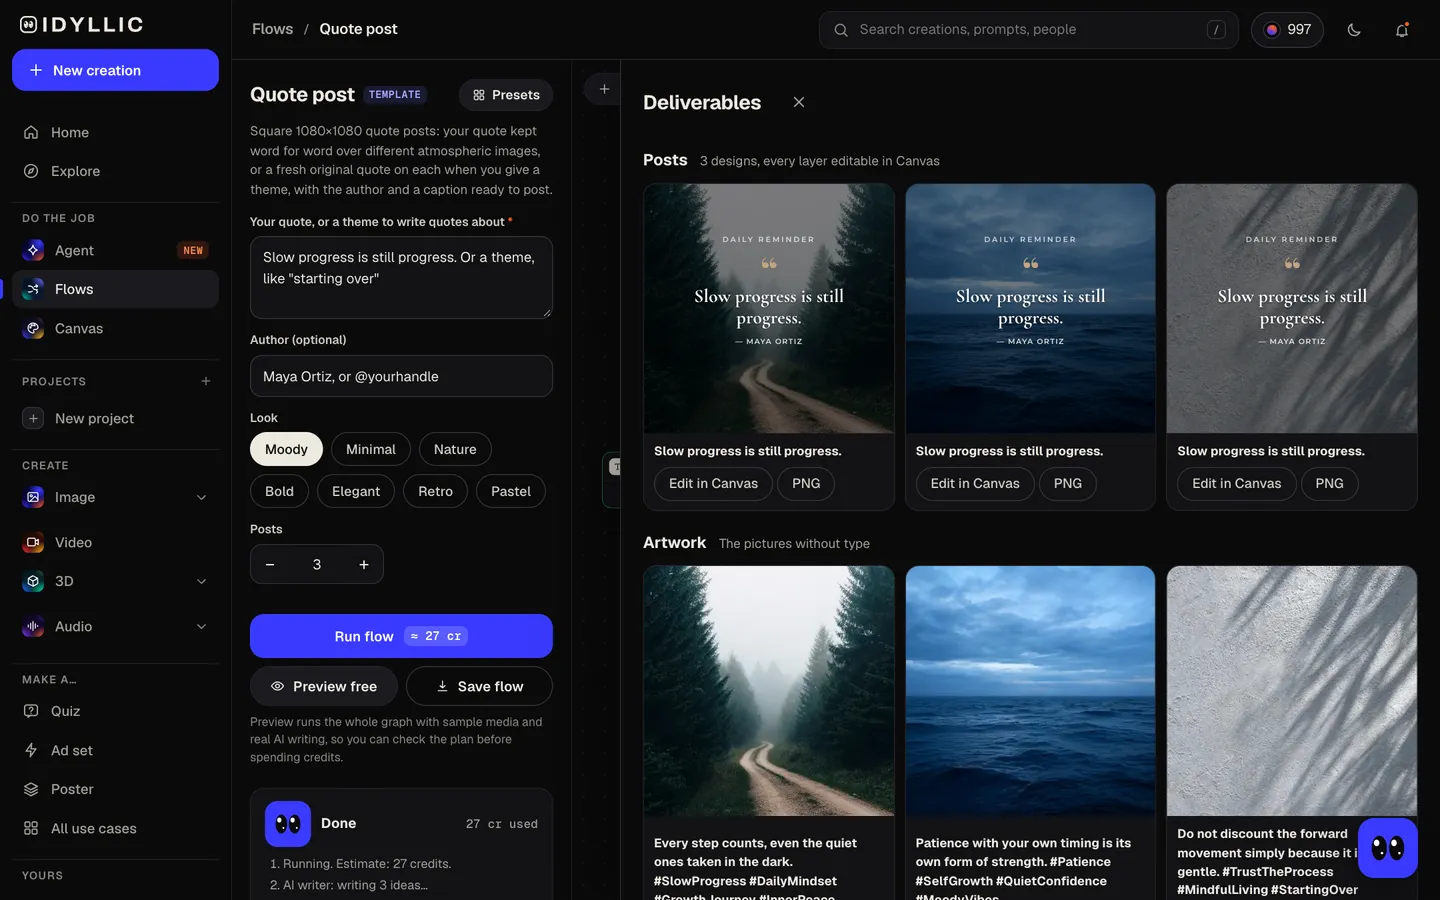
Task: Open the 997 credits balance
Action: 1287,30
